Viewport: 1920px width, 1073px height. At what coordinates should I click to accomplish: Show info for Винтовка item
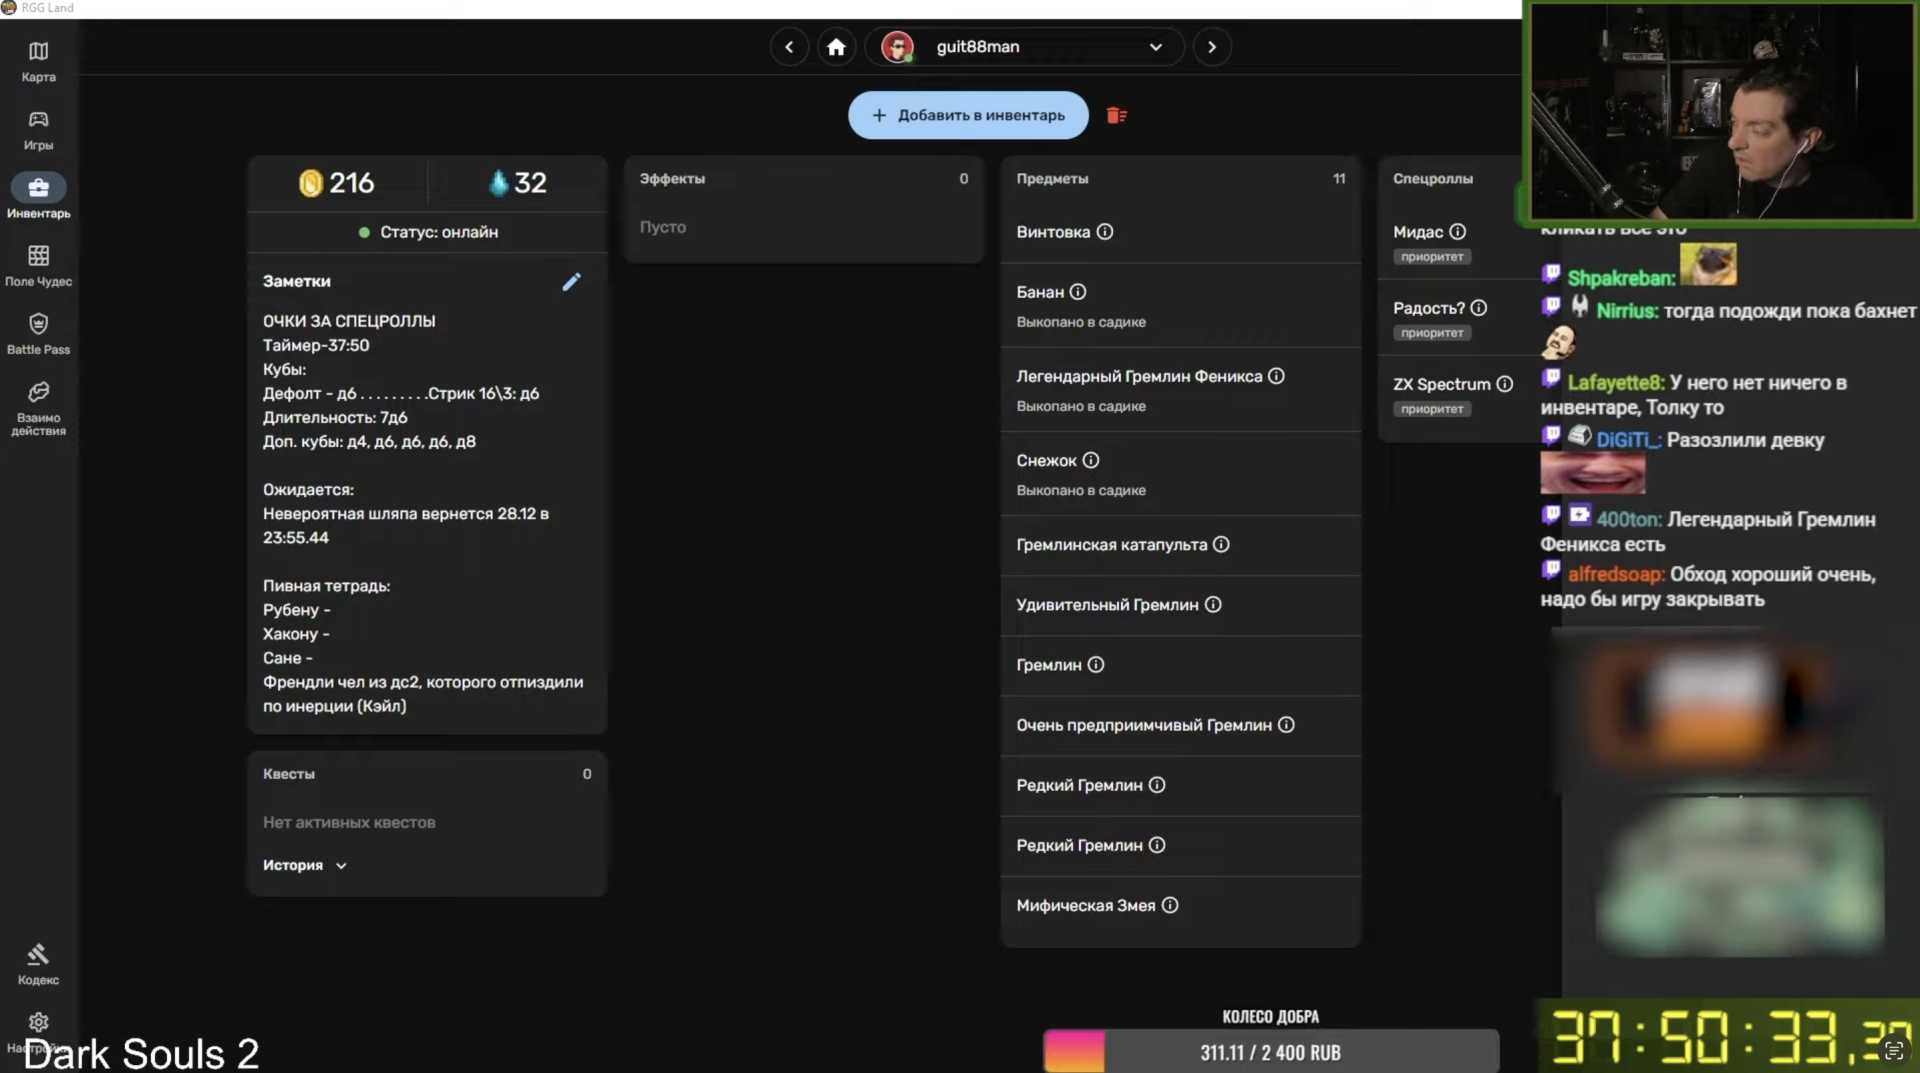coord(1104,232)
